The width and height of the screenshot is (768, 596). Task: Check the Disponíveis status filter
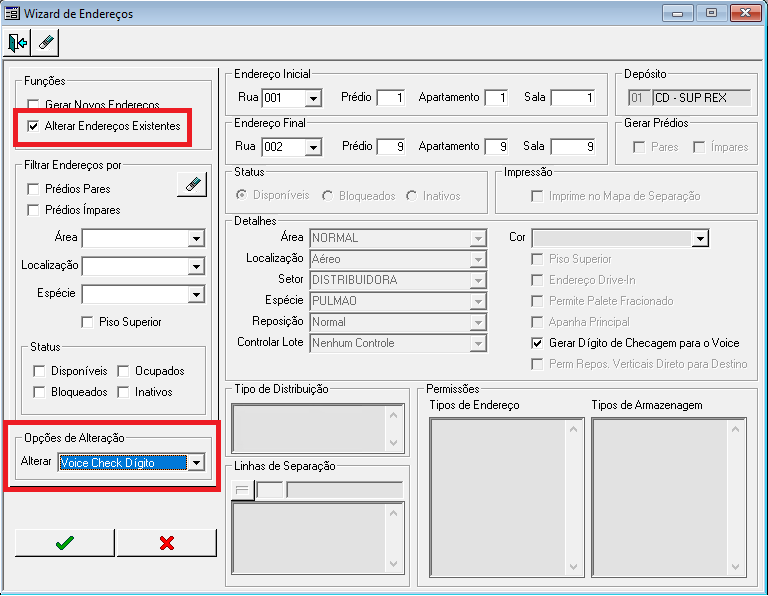39,371
